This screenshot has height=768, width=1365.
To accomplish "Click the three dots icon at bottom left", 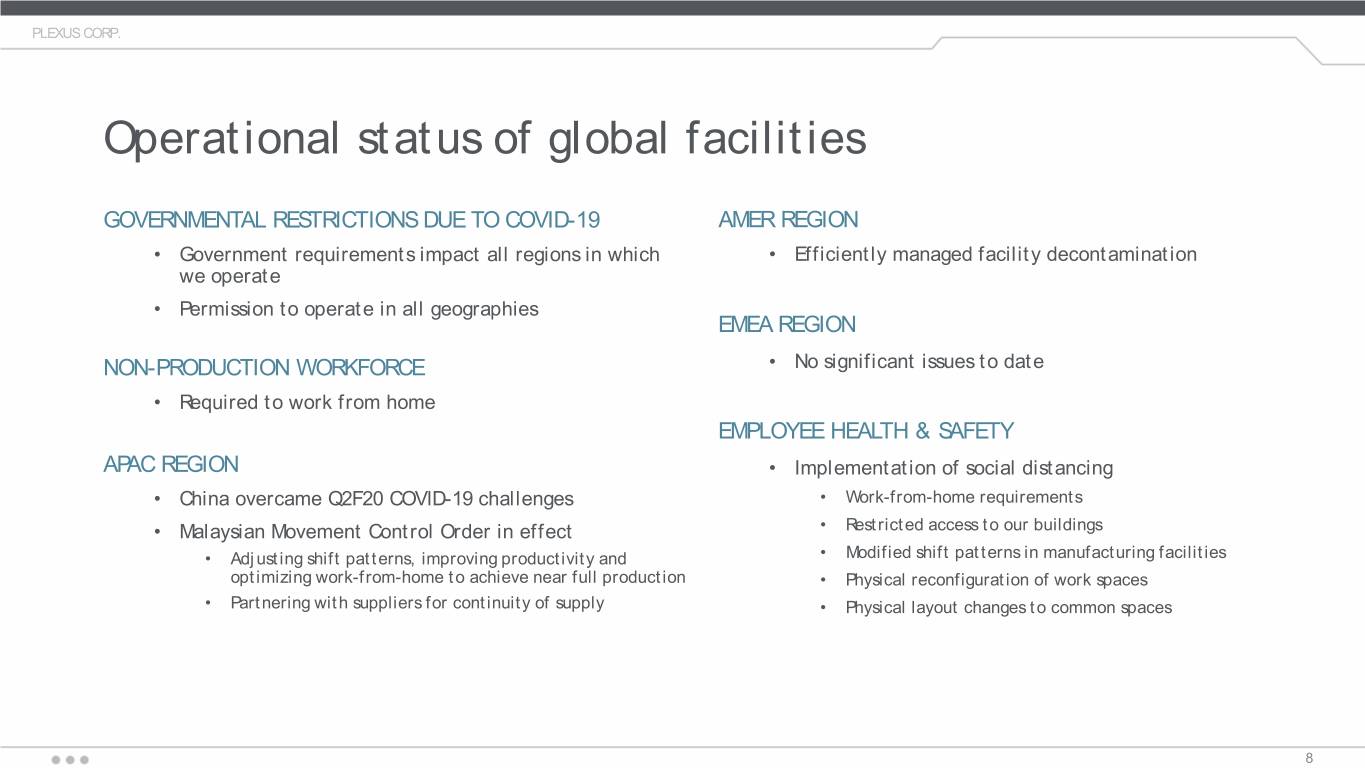I will pos(70,759).
